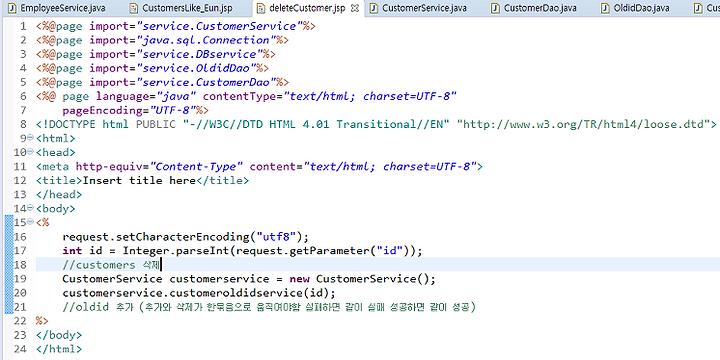
Task: Collapse the <body> fold marker at line 14
Action: 30,208
